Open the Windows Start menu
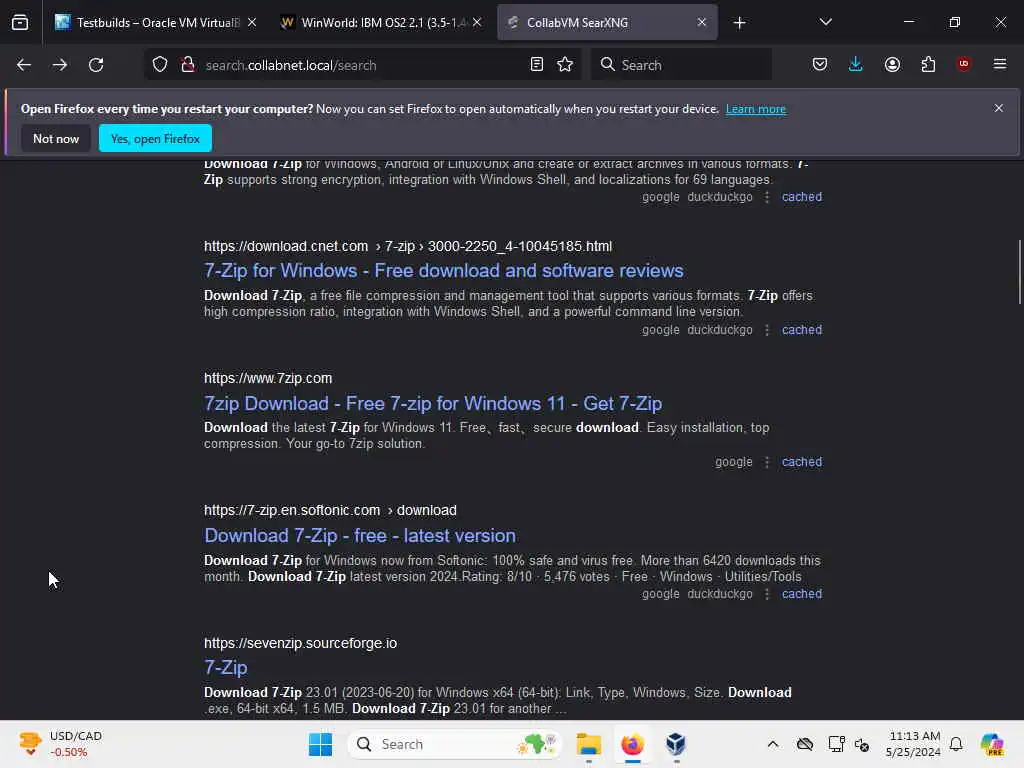The image size is (1024, 768). pyautogui.click(x=320, y=744)
